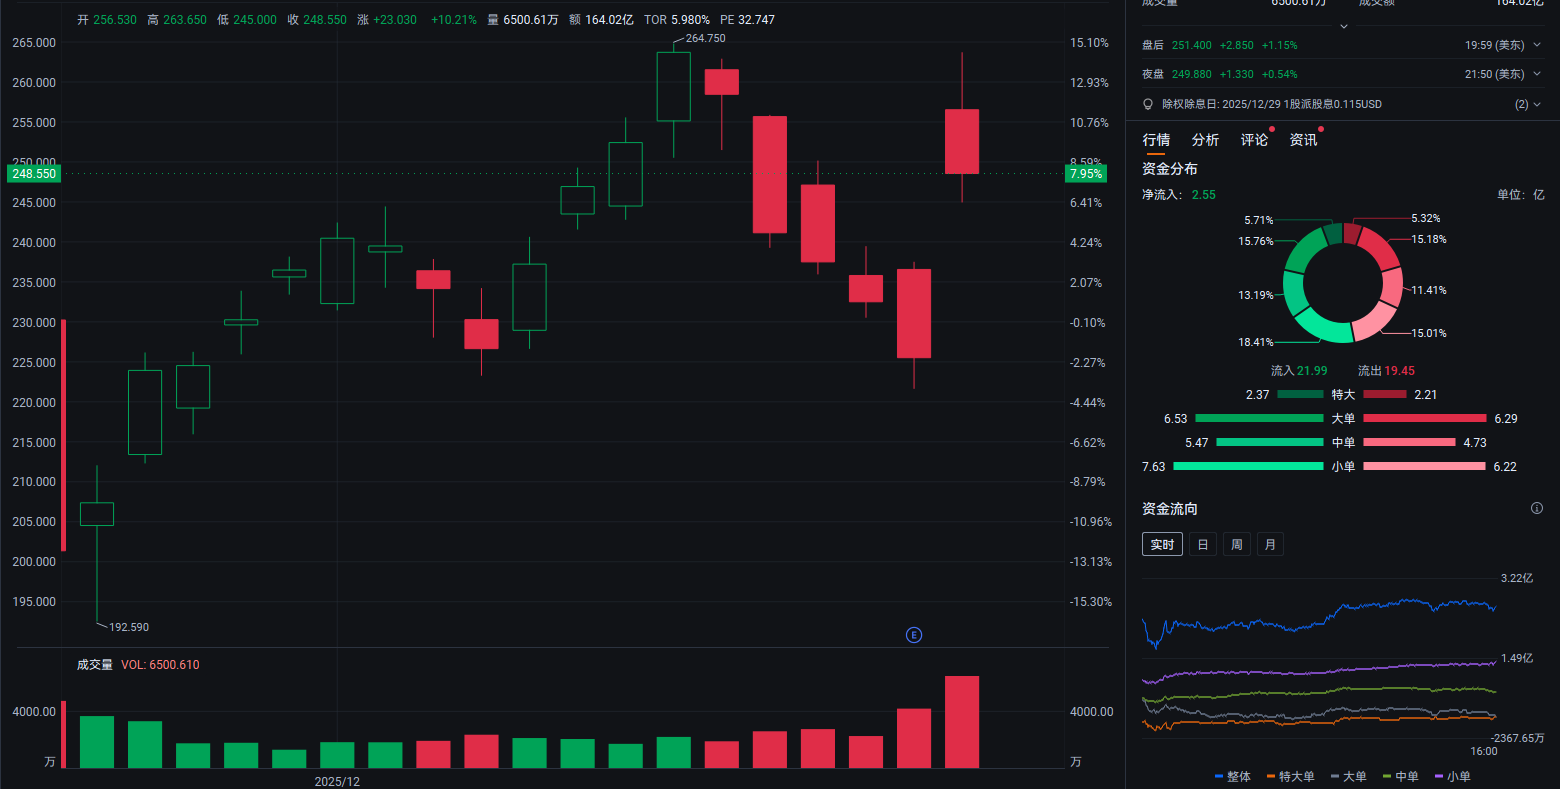
Task: Toggle the 特大单 legend line marker
Action: pyautogui.click(x=1271, y=776)
